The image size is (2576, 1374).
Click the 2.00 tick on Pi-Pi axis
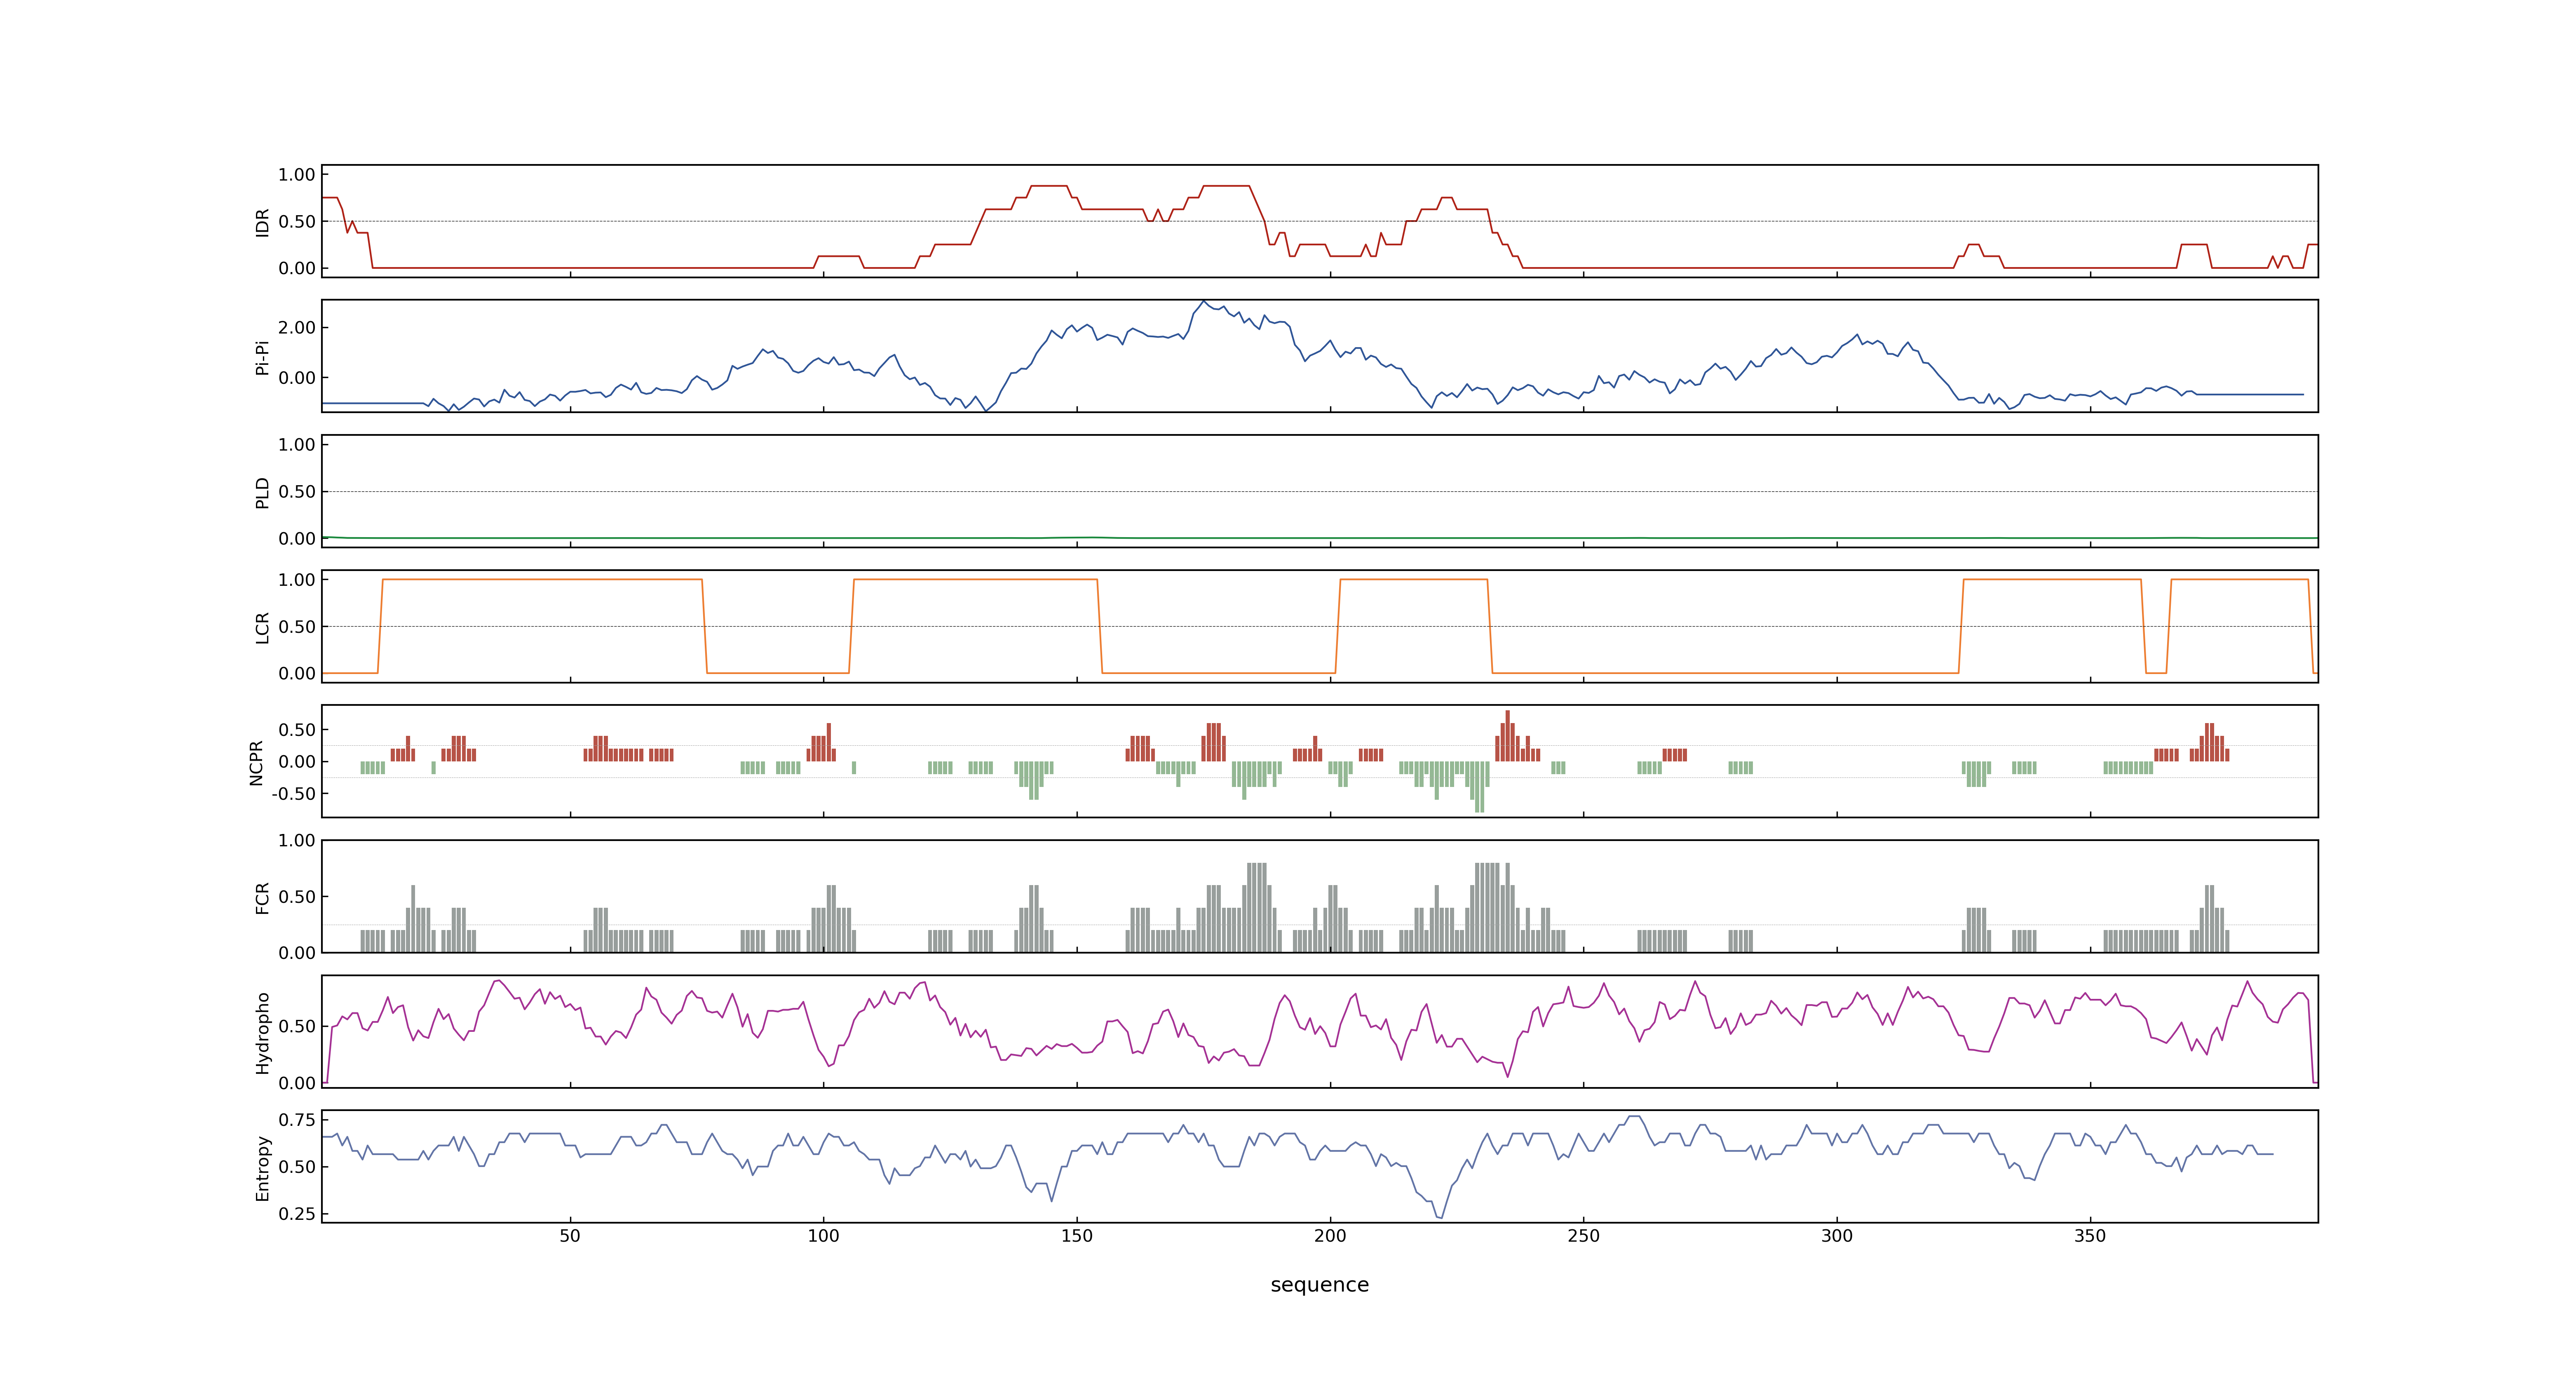297,328
